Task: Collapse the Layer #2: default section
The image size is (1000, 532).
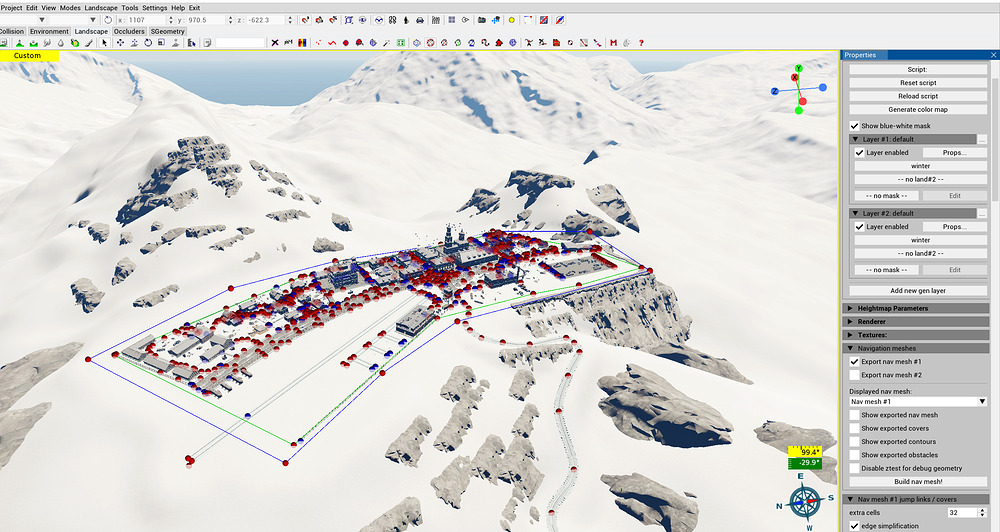Action: click(x=913, y=213)
